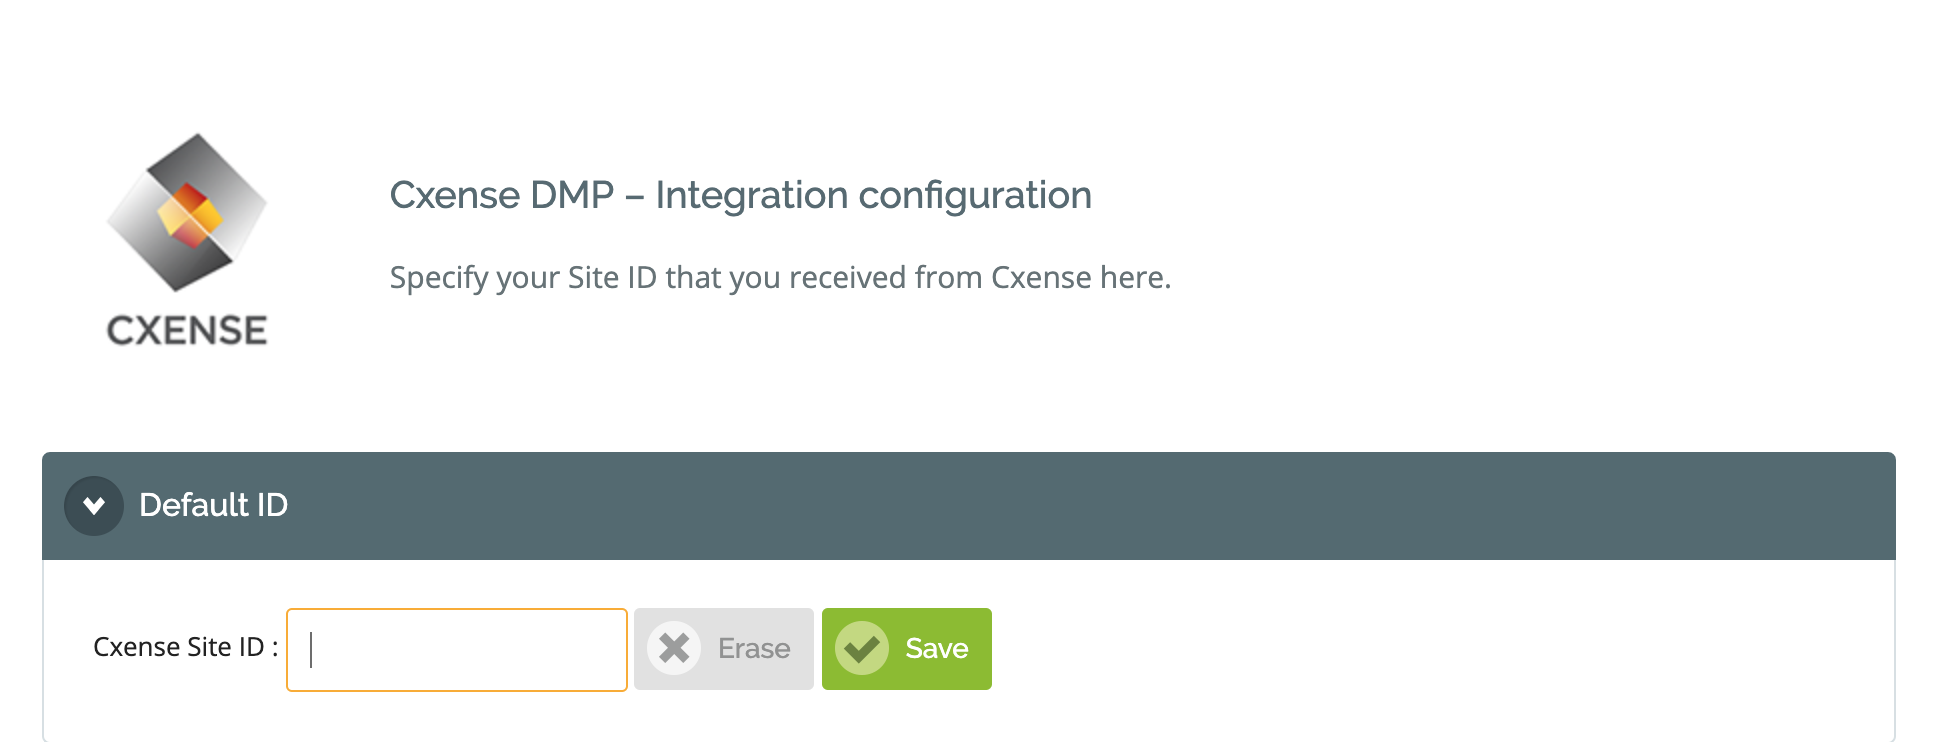
Task: Click the gray X icon on Erase
Action: click(674, 648)
